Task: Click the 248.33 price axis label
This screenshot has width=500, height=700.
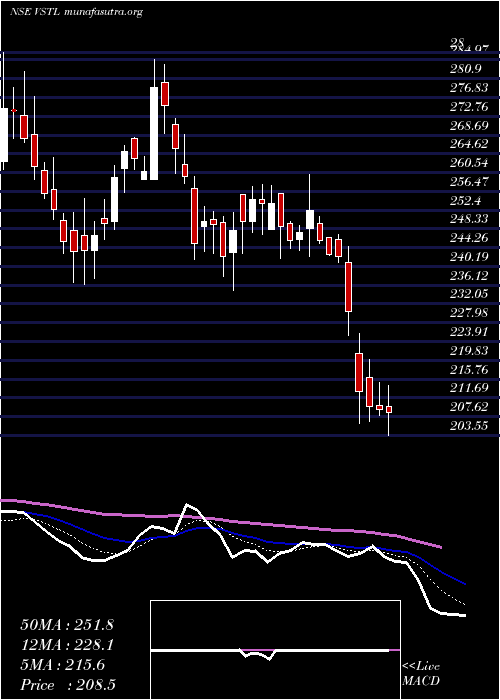Action: coord(469,219)
